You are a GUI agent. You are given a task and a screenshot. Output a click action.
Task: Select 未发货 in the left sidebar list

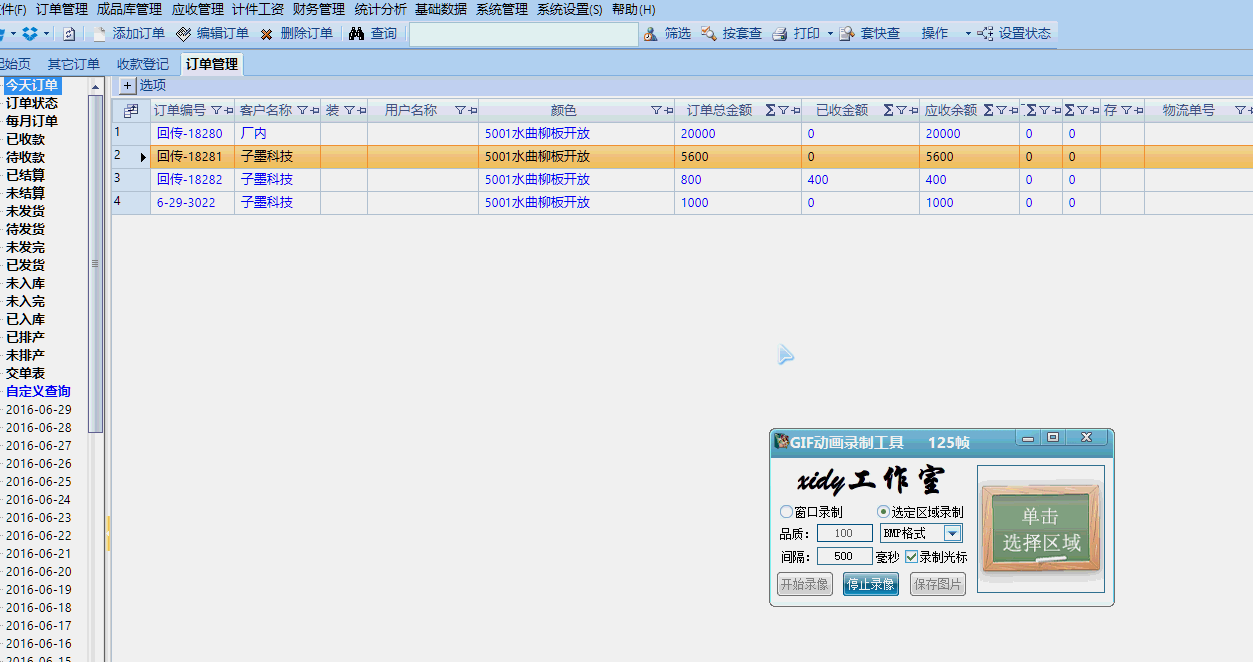[x=25, y=211]
